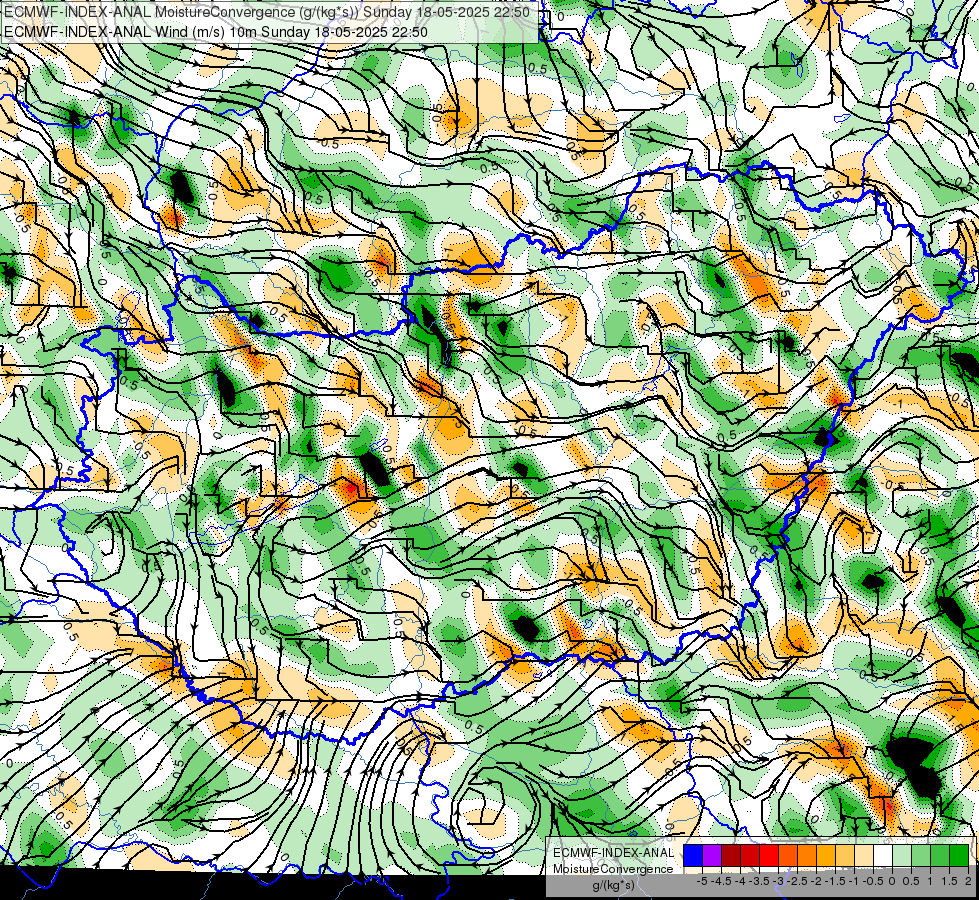Screen dimensions: 979x900
Task: Choose the orange-red legend swatch between -3 and -2.5
Action: [788, 856]
